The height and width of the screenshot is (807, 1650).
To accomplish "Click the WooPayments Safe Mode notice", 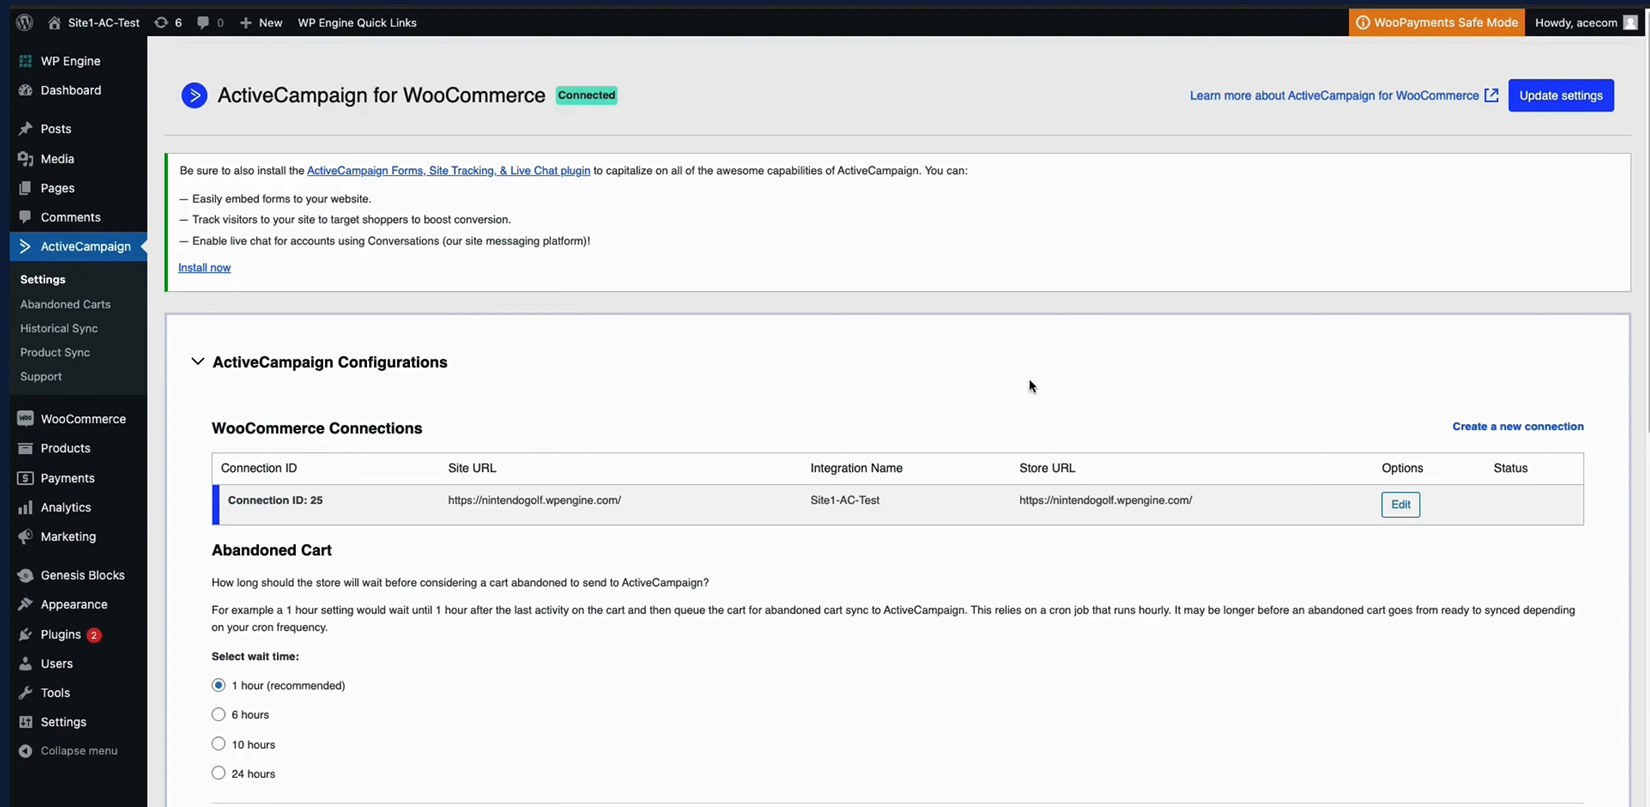I will 1436,22.
